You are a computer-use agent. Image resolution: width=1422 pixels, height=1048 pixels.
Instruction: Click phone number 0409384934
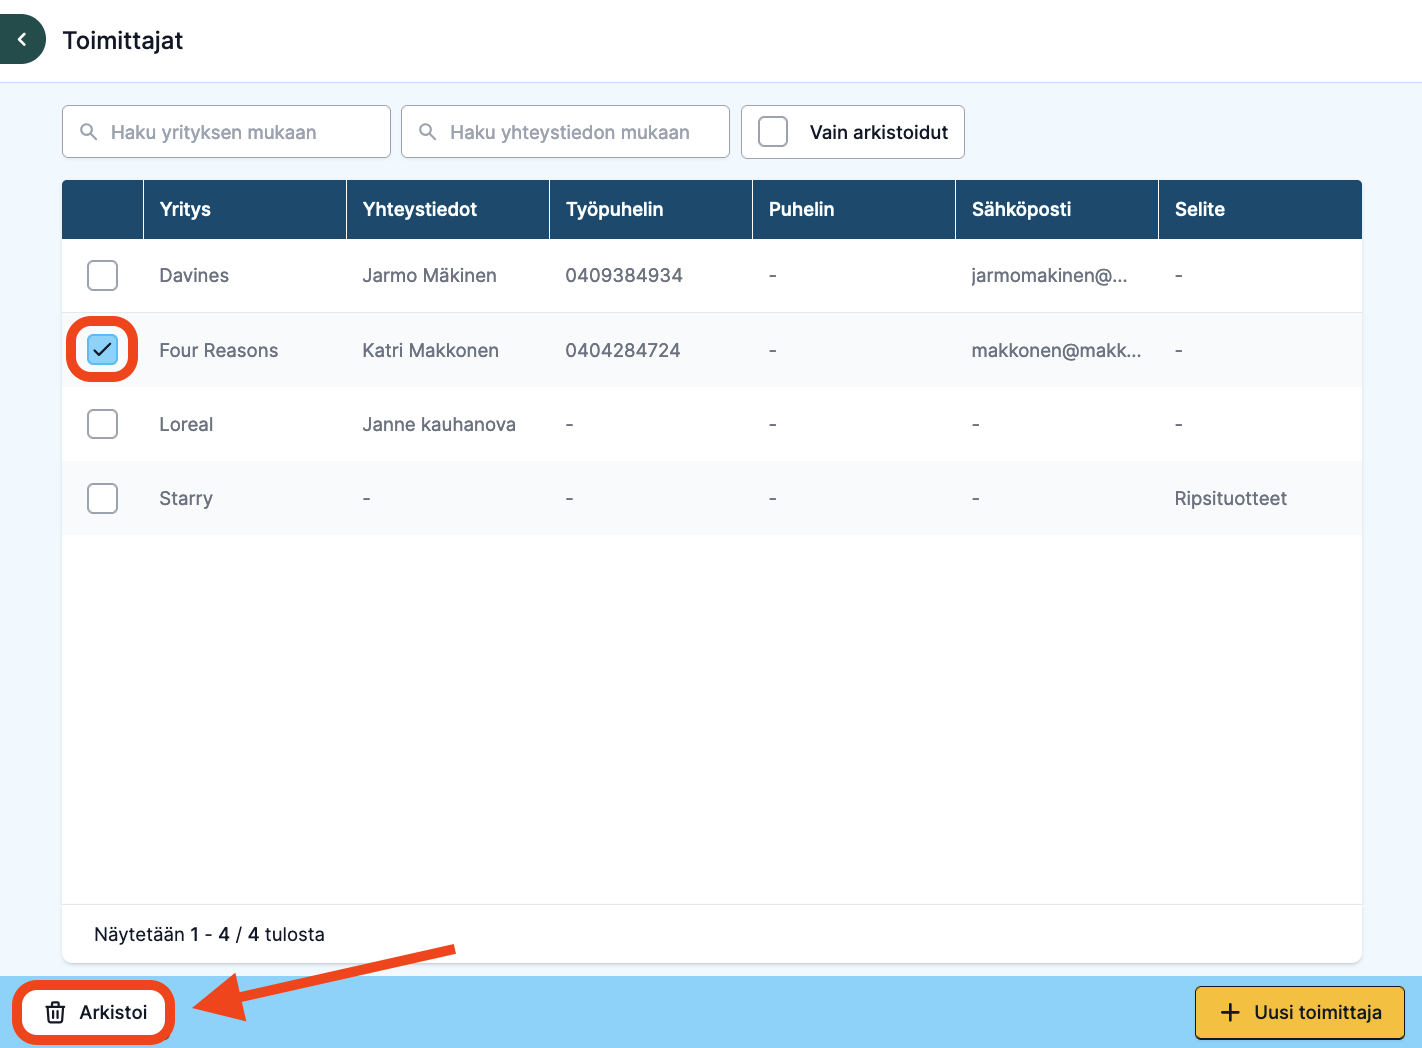[624, 275]
